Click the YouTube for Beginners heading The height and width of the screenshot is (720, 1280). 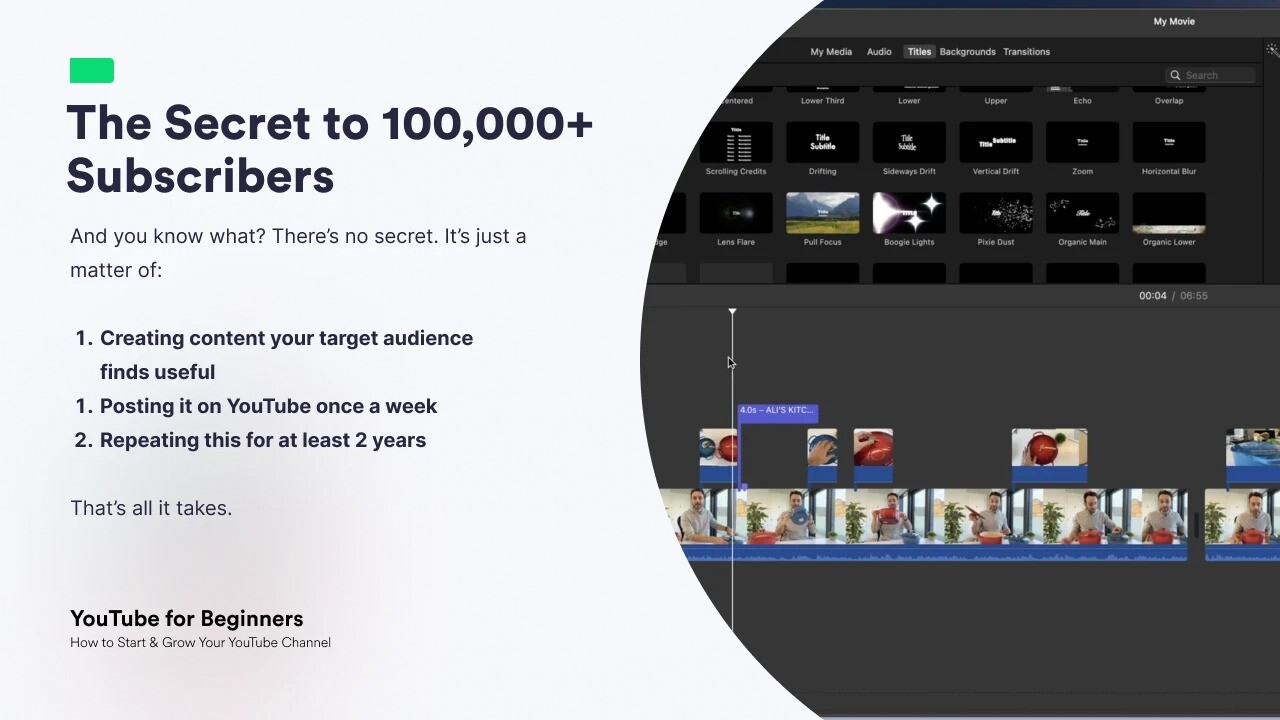pyautogui.click(x=186, y=619)
